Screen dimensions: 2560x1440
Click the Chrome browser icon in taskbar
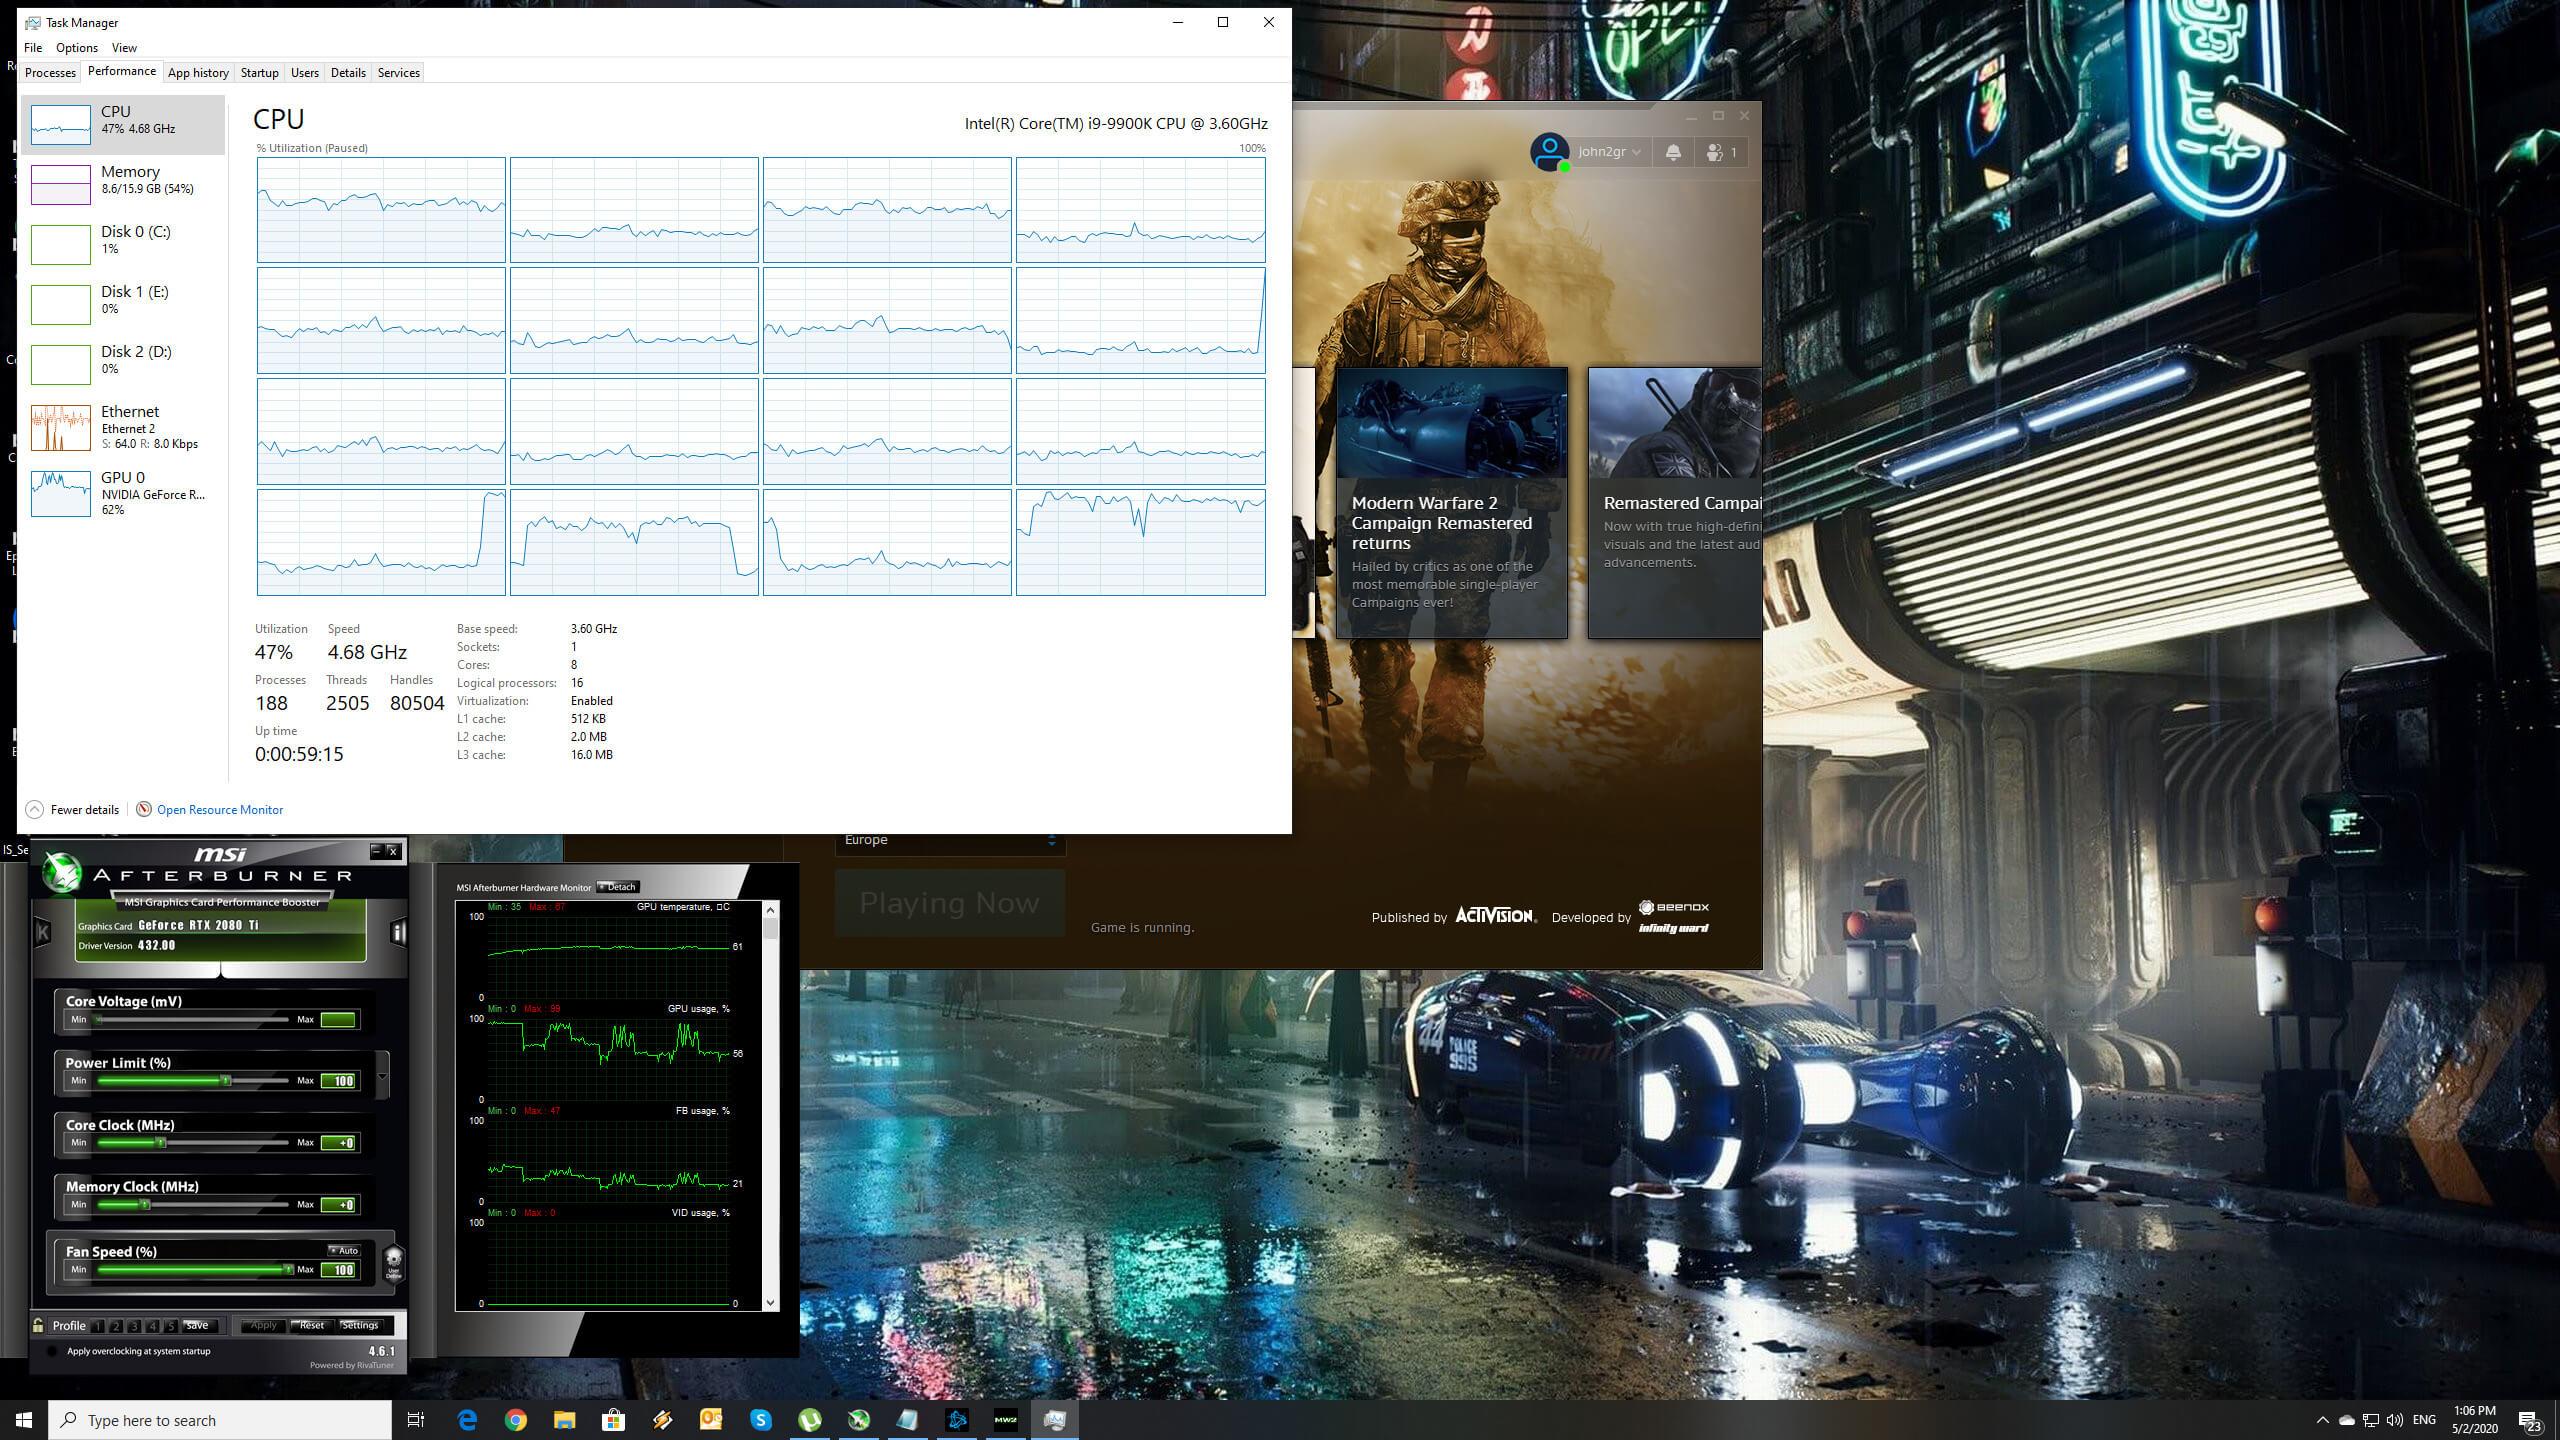coord(515,1419)
